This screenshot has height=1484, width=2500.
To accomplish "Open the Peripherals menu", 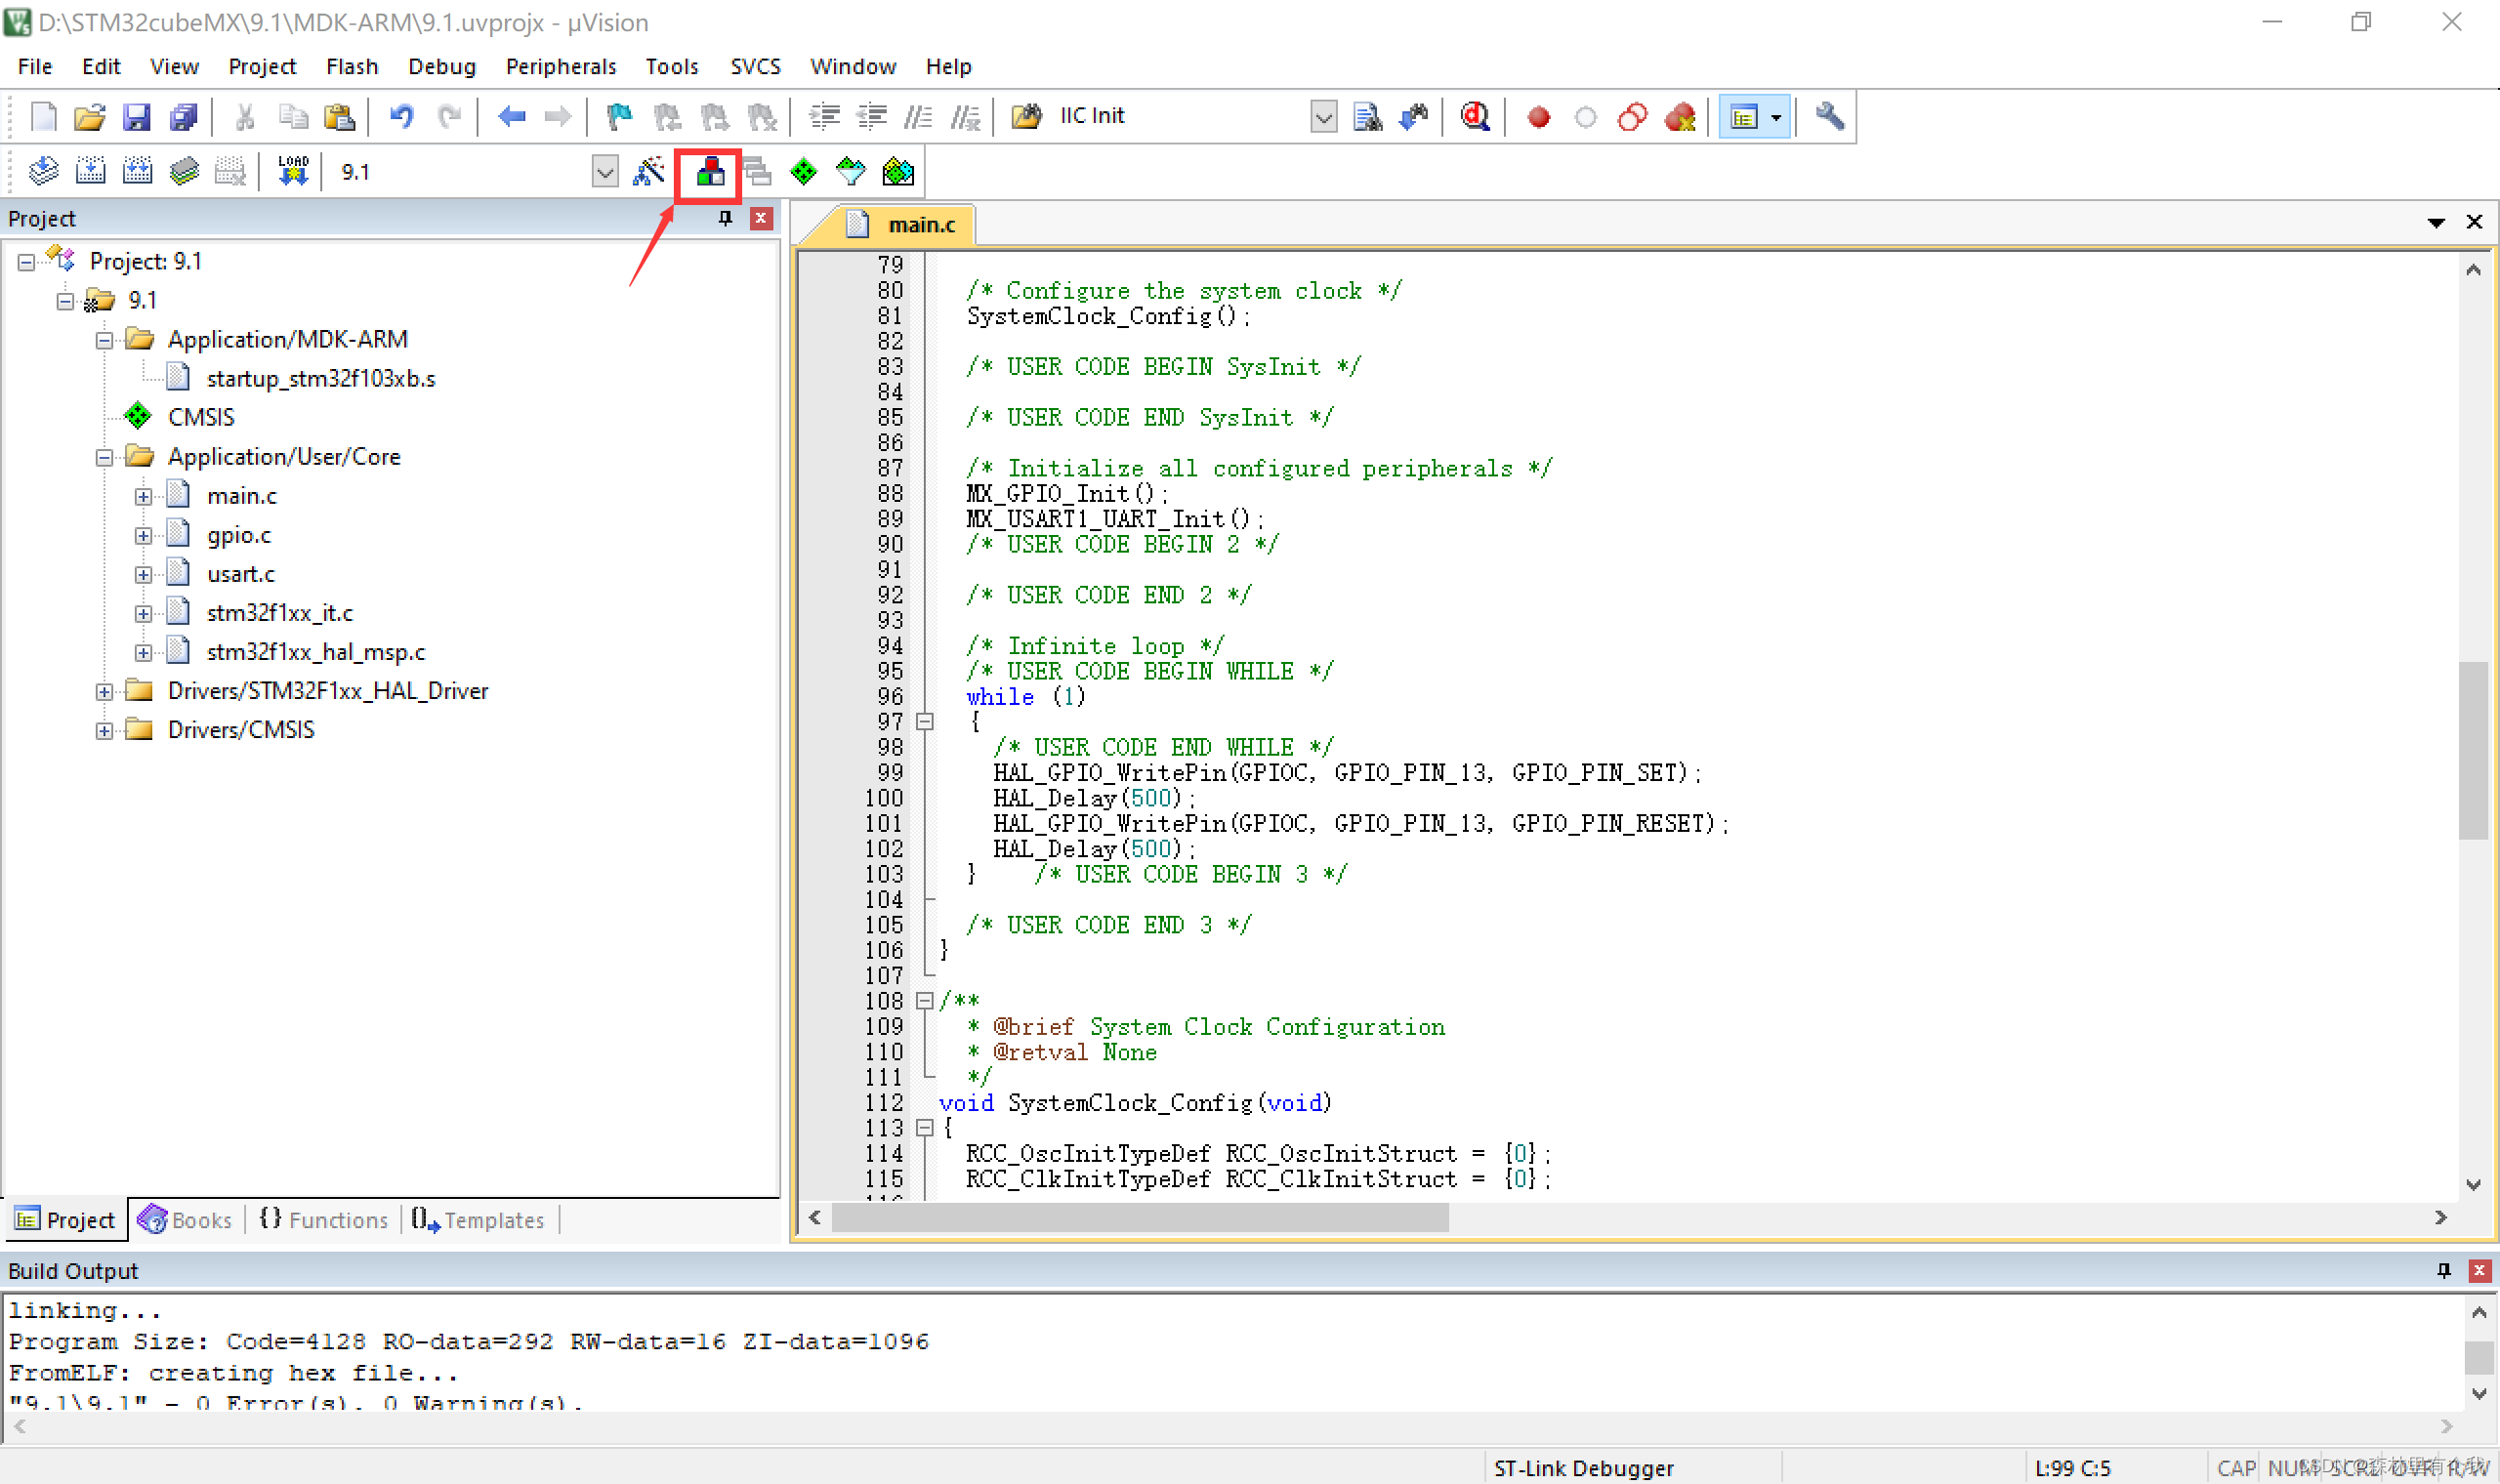I will click(560, 66).
